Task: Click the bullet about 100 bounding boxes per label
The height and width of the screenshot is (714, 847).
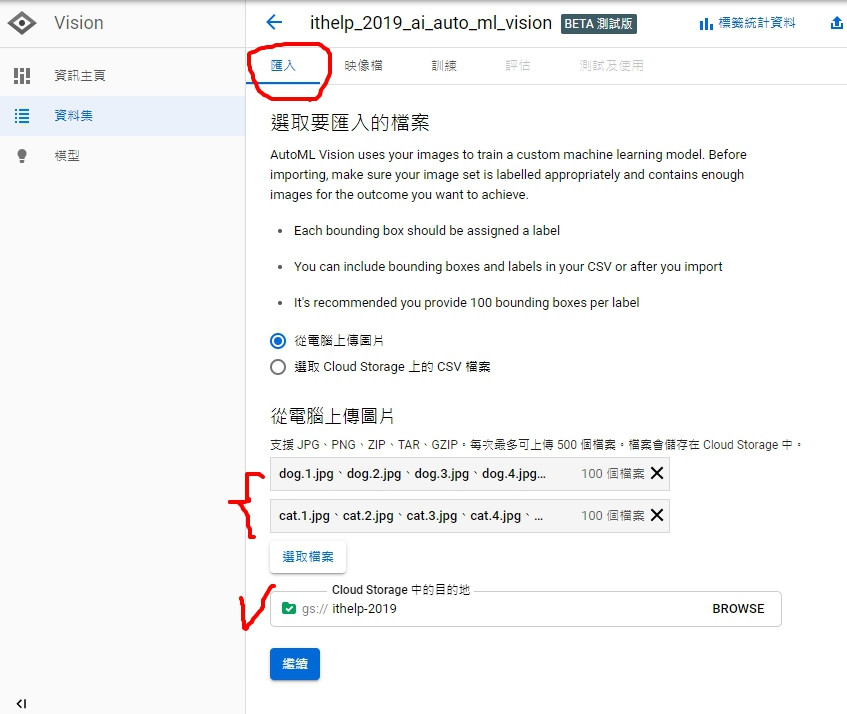Action: tap(466, 302)
